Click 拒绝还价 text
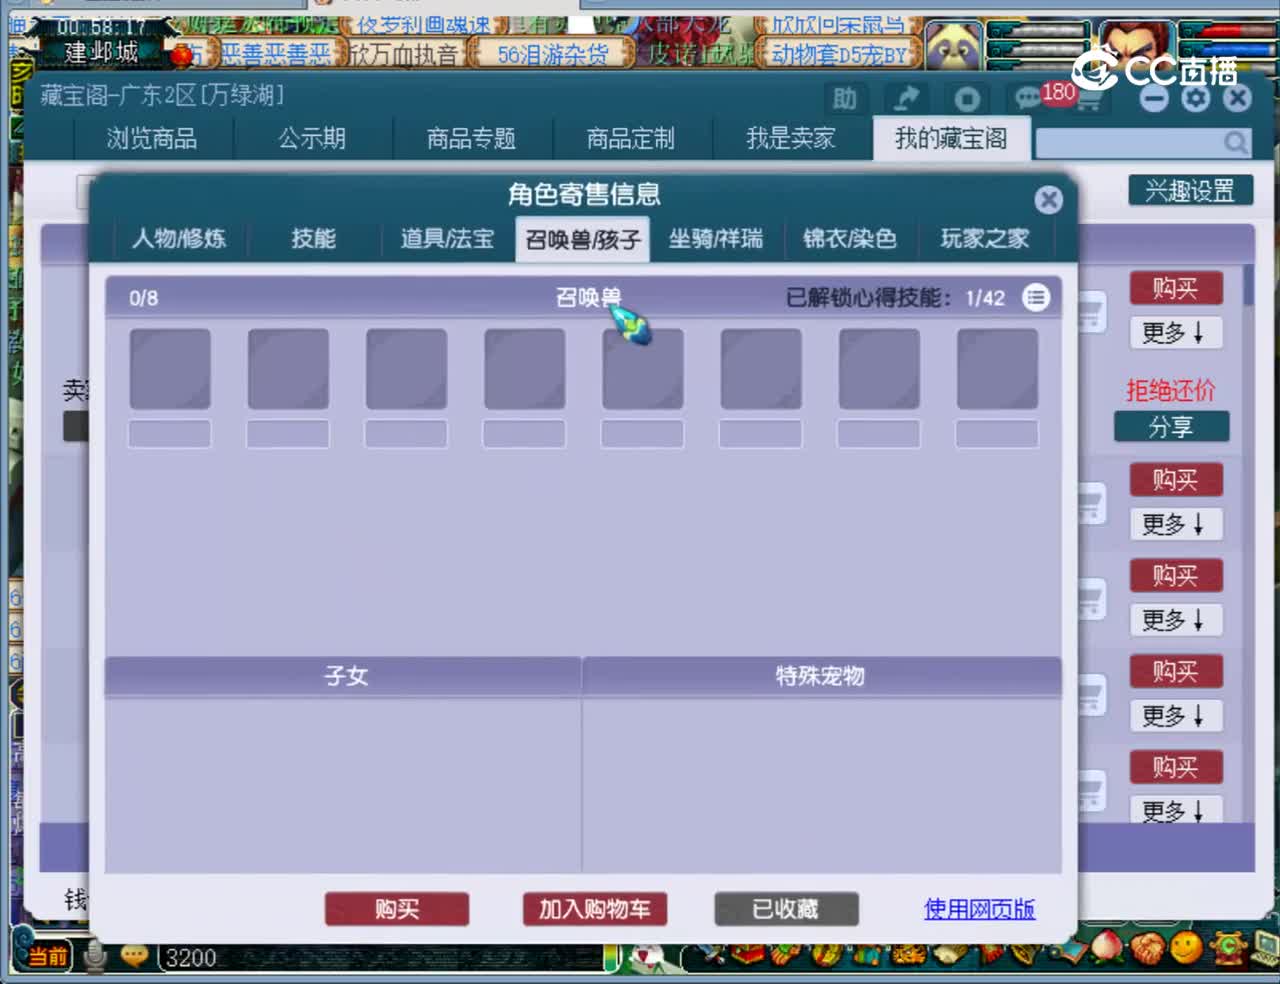1280x984 pixels. pos(1171,390)
